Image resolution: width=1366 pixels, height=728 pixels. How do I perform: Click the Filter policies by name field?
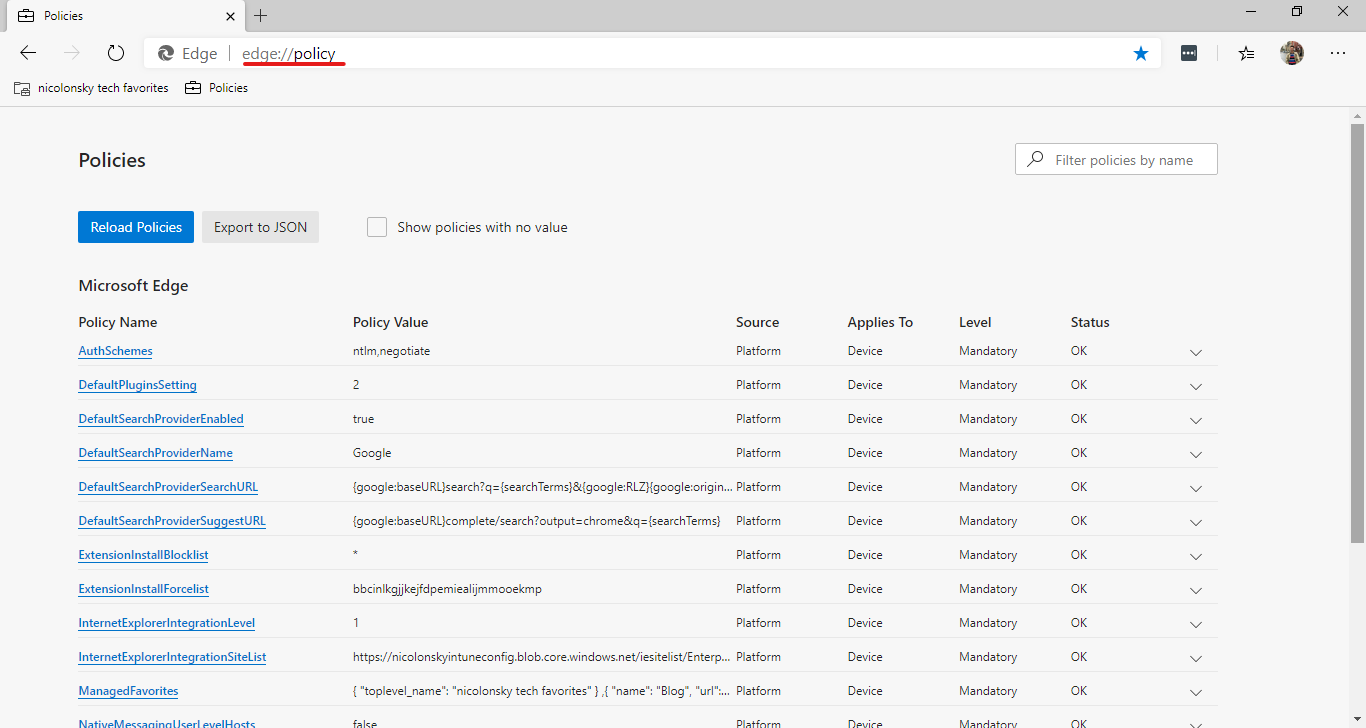[1116, 160]
